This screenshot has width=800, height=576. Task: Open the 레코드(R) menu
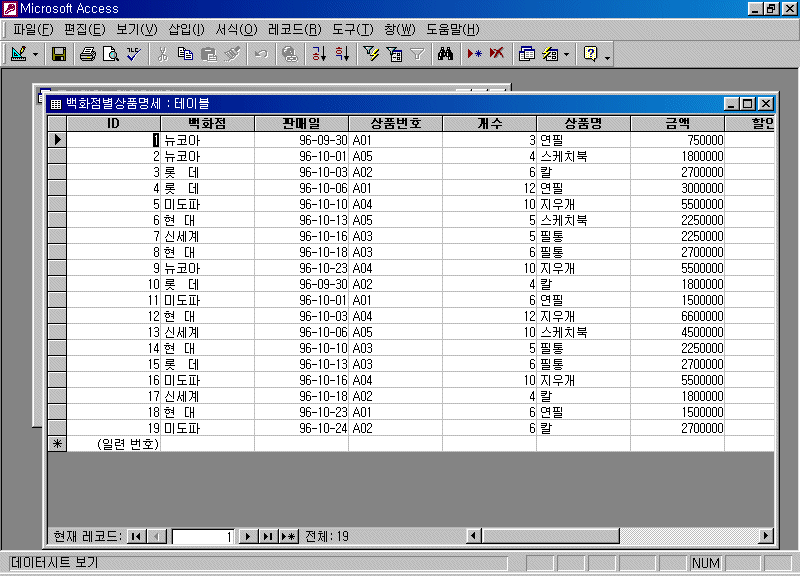[294, 30]
